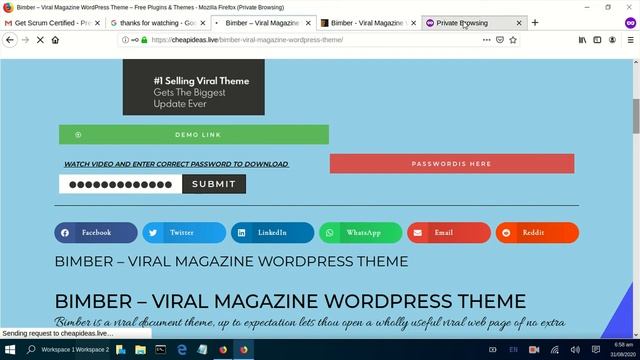This screenshot has width=640, height=360.
Task: Click the active Firefox taskbar icon
Action: [x=244, y=350]
